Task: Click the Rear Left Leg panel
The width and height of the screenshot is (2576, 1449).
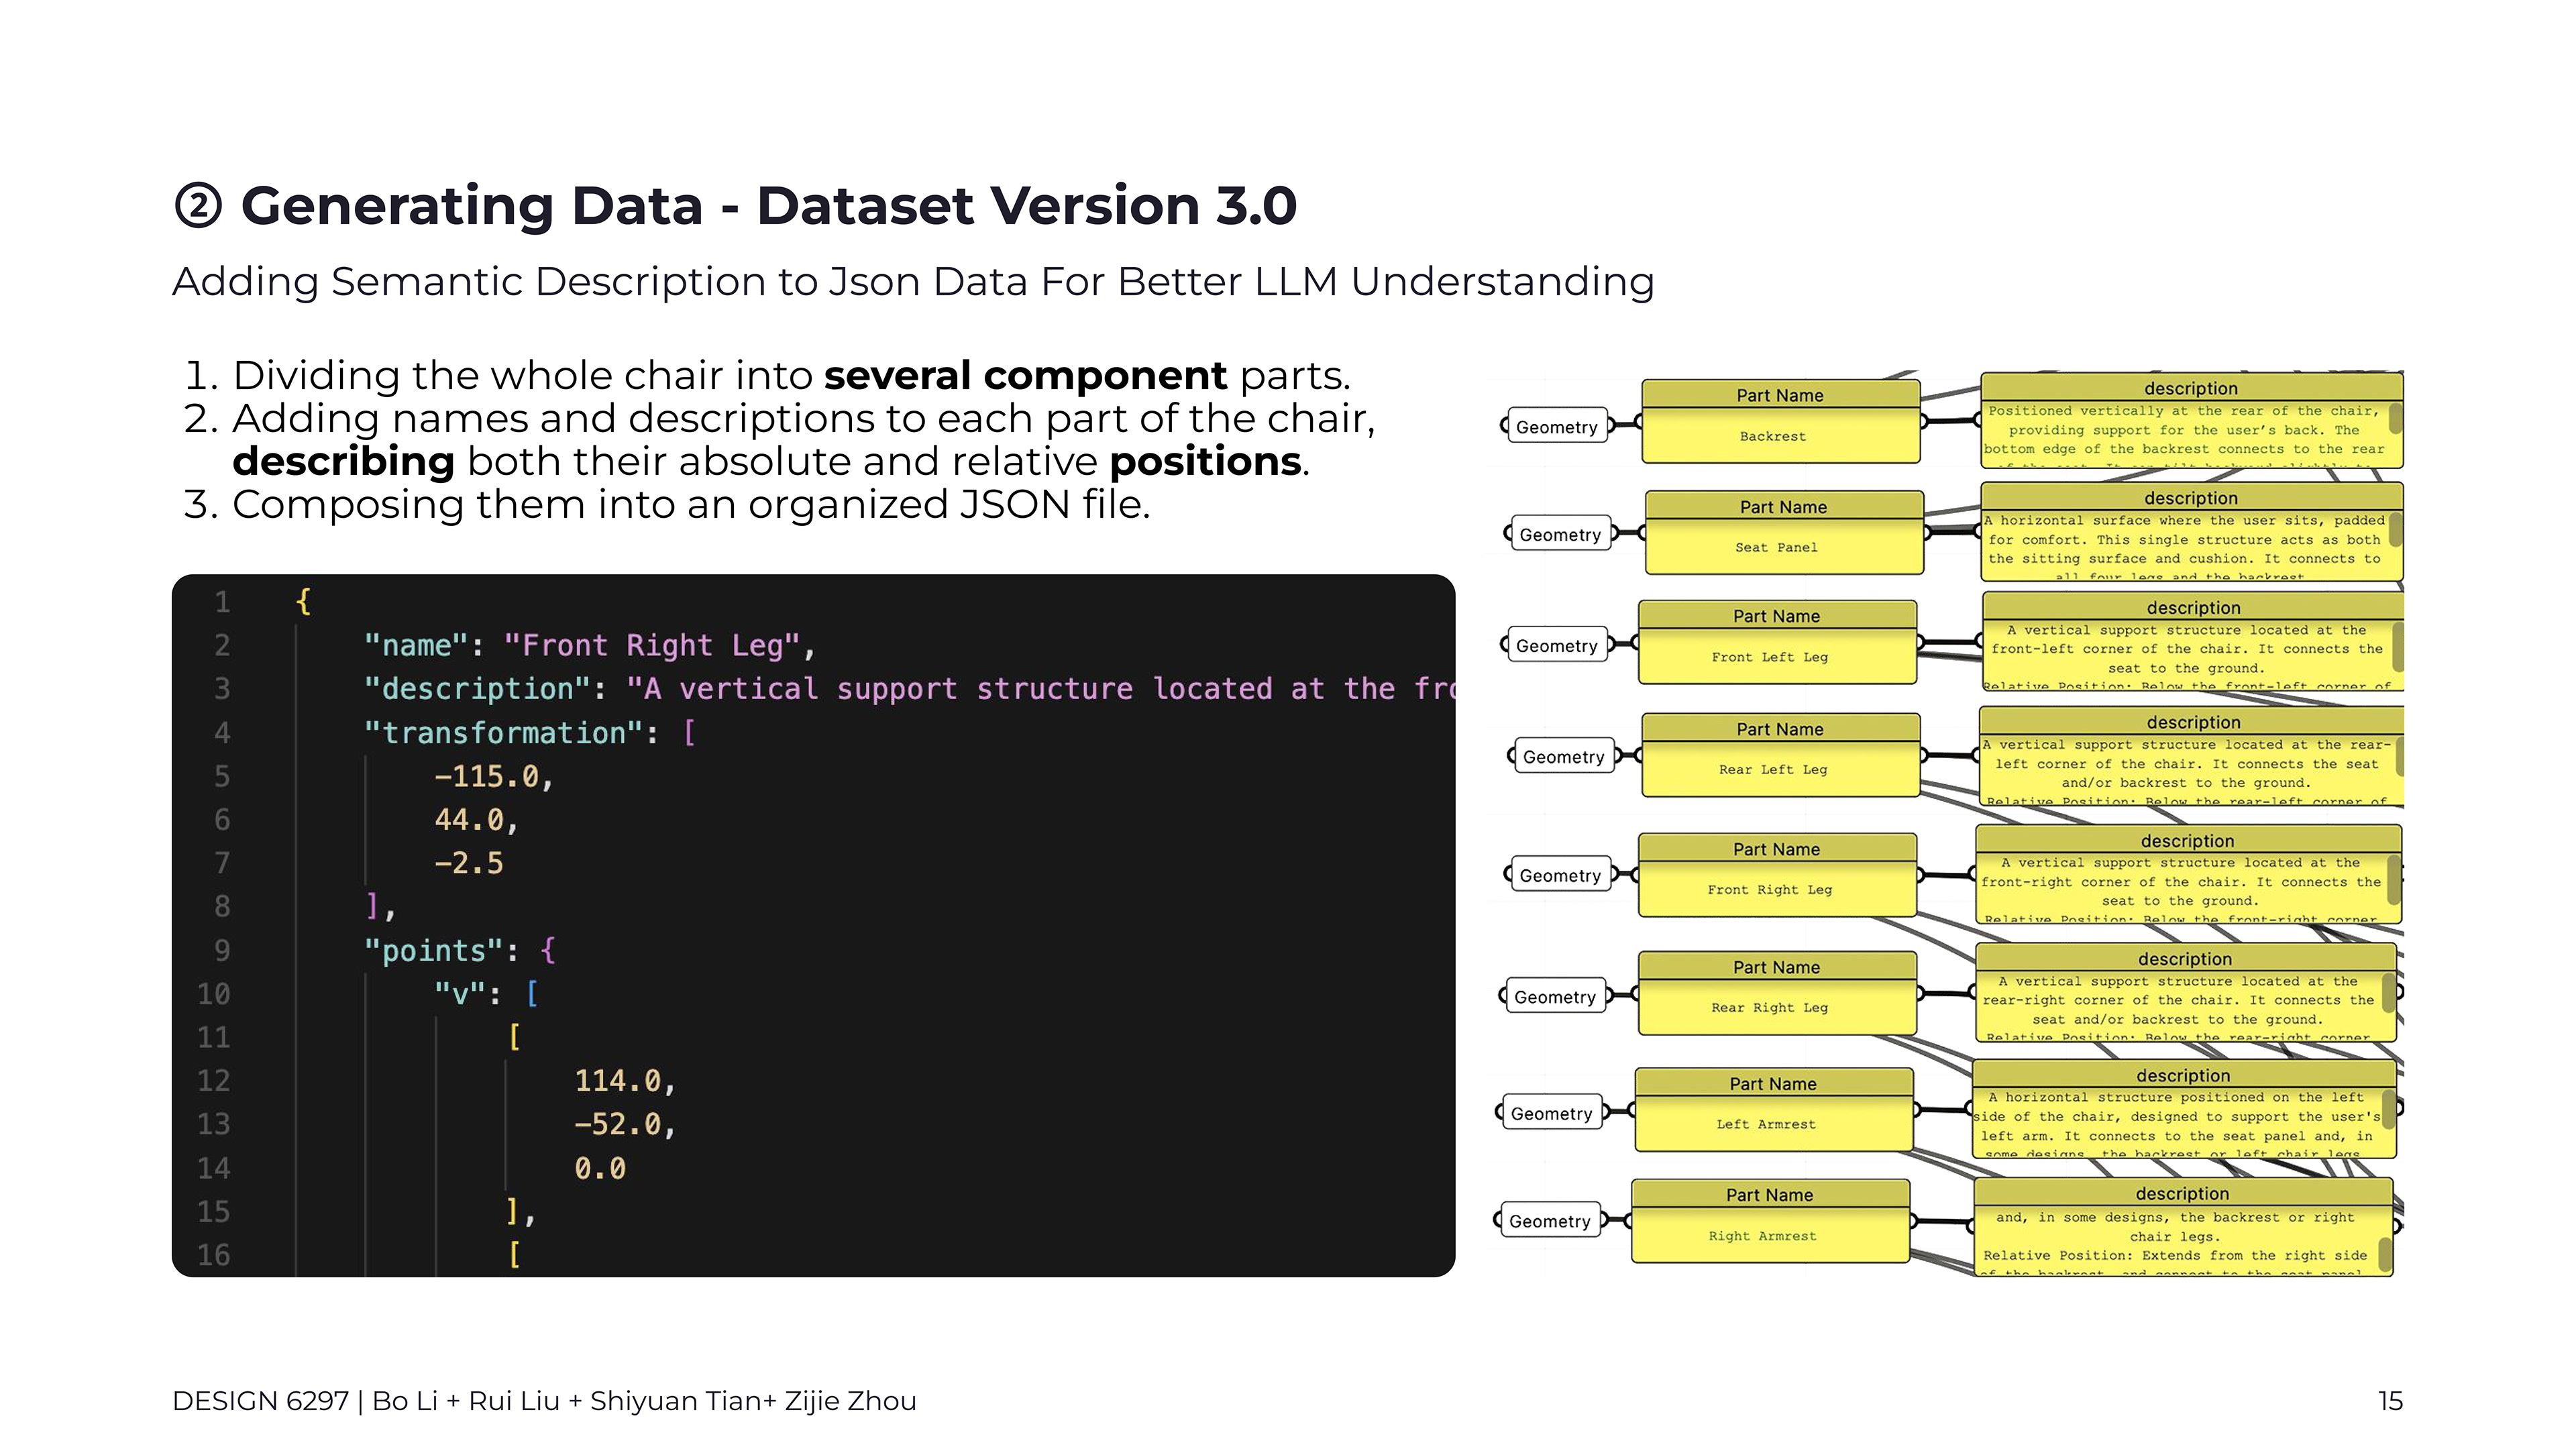Action: (x=1780, y=755)
